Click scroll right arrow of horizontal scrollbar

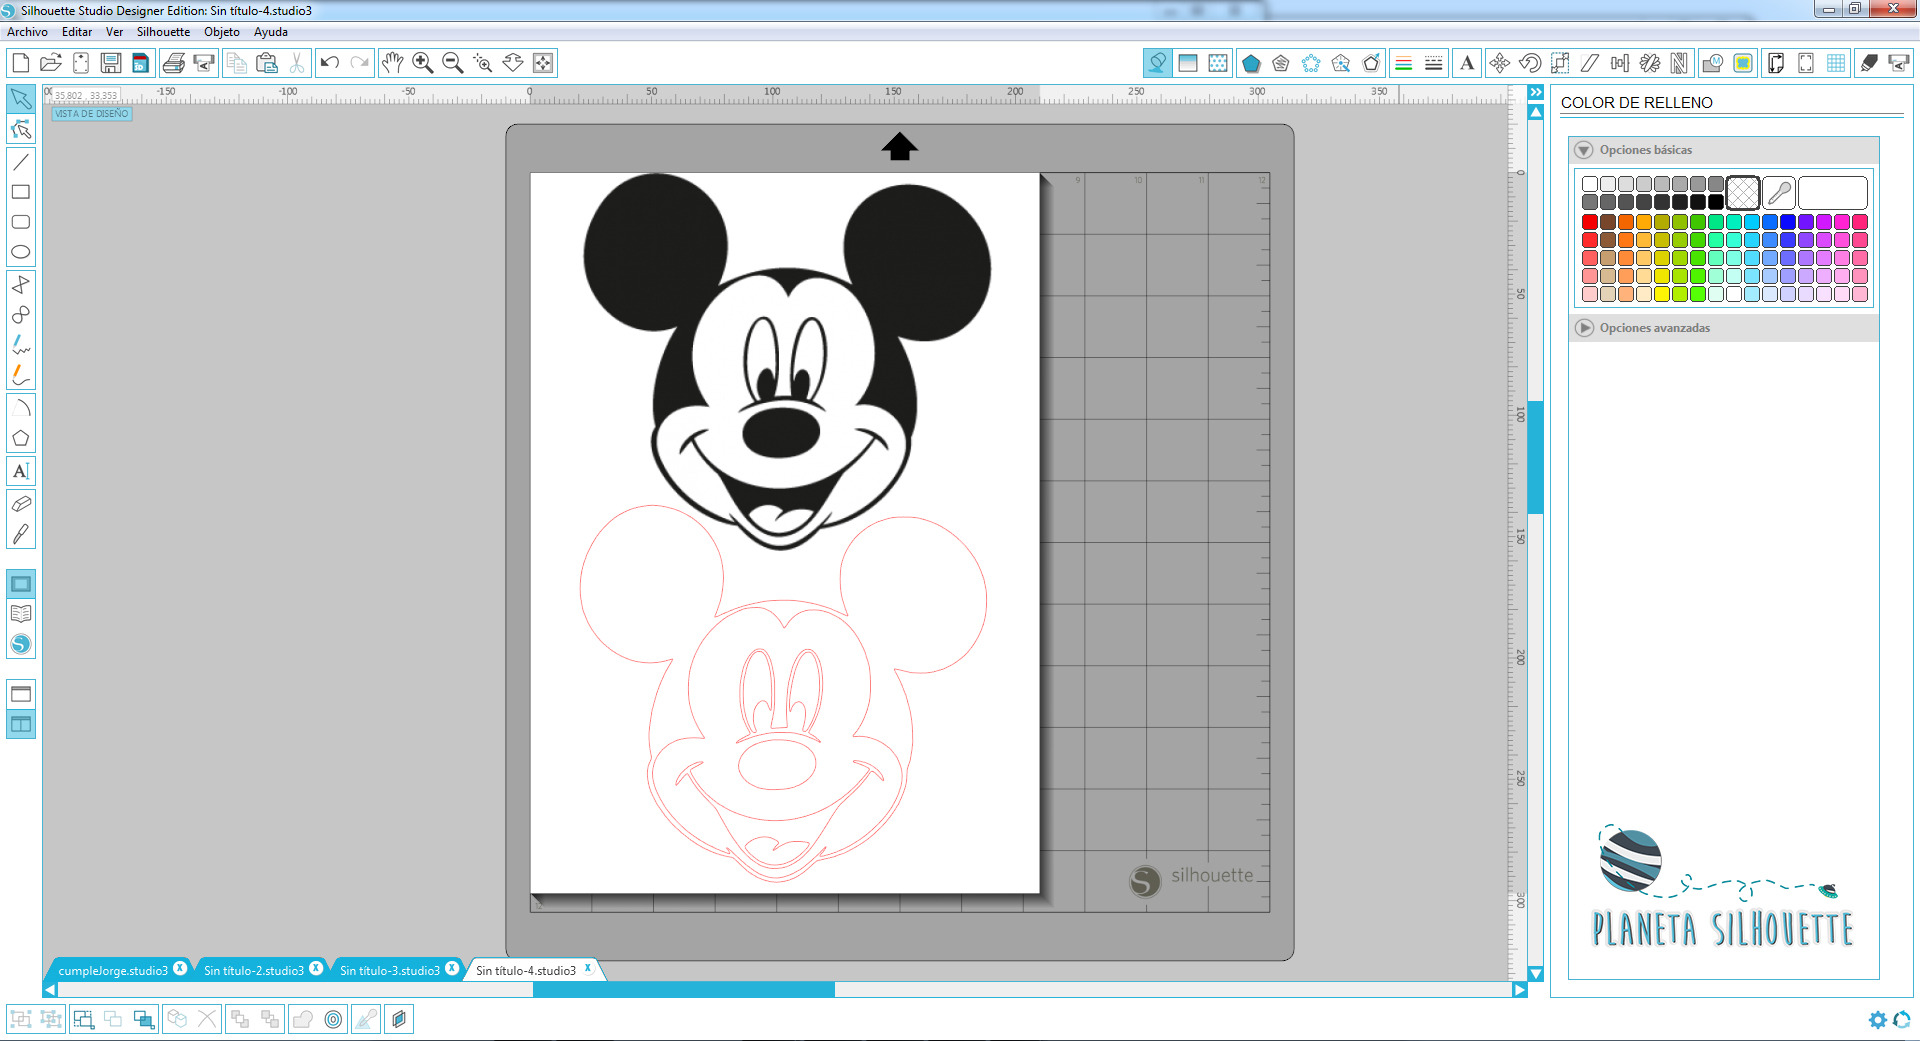point(1520,990)
